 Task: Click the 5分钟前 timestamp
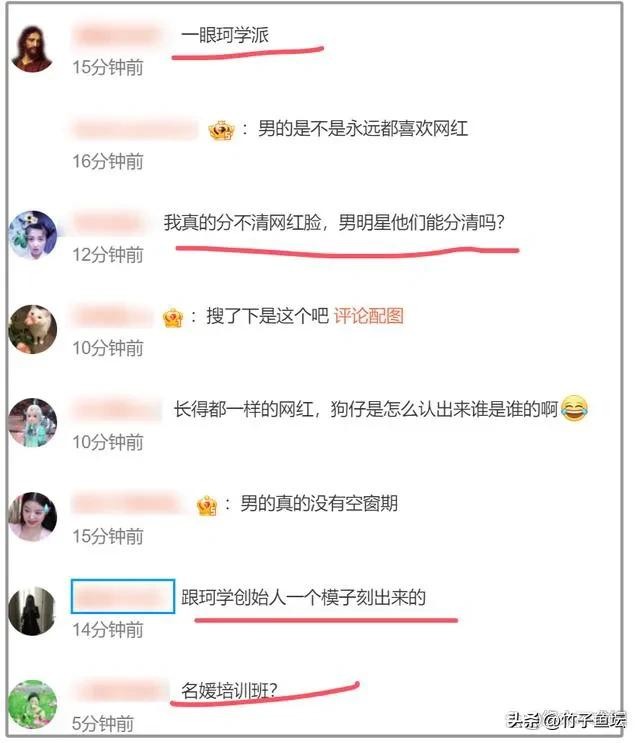[x=103, y=724]
